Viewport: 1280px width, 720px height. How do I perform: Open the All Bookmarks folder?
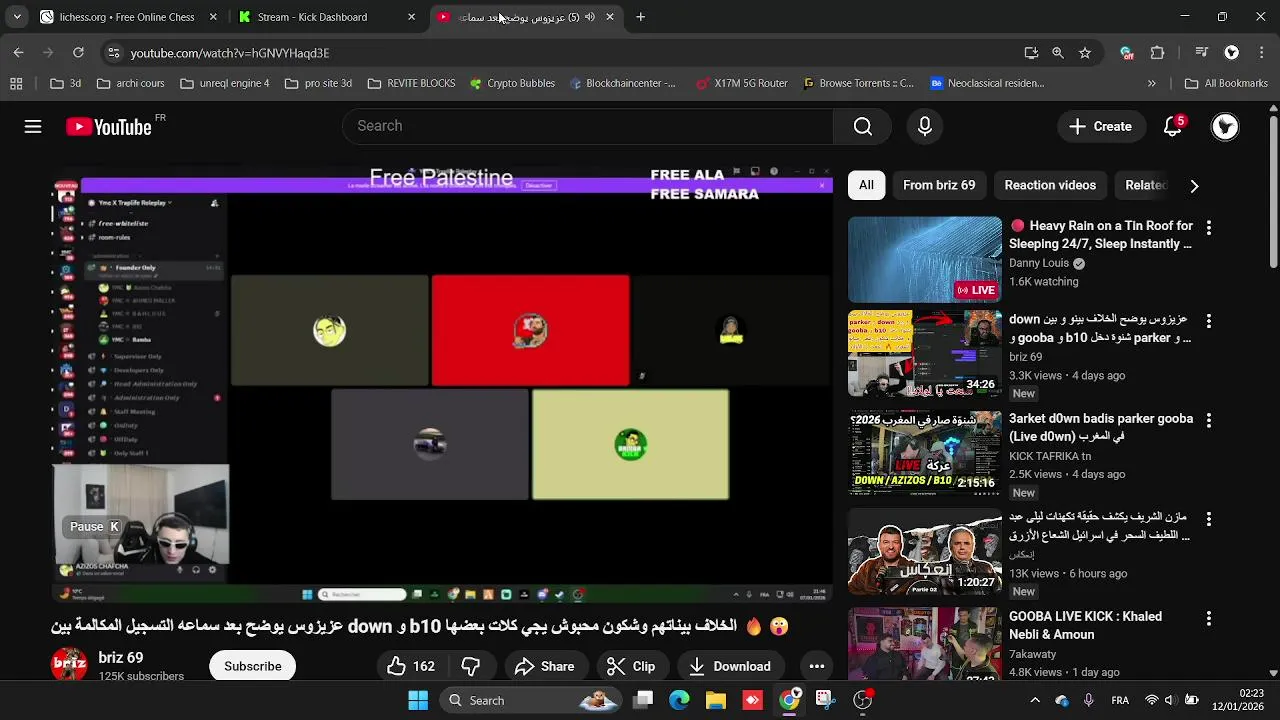coord(1226,84)
